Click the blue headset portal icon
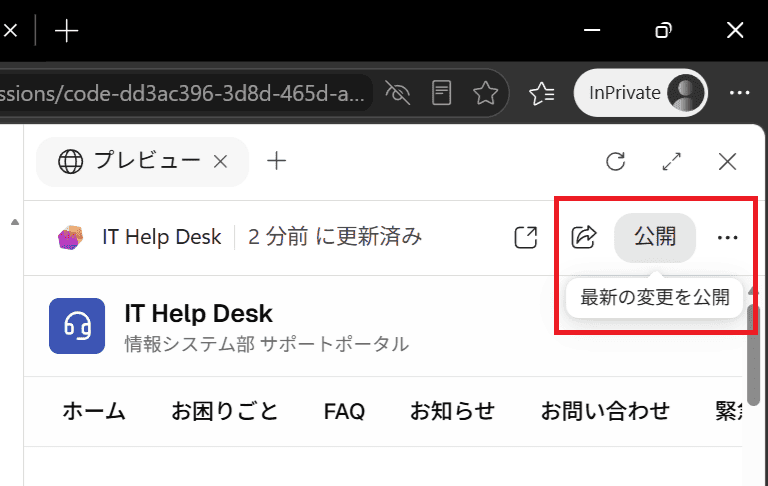This screenshot has width=768, height=486. click(x=77, y=326)
